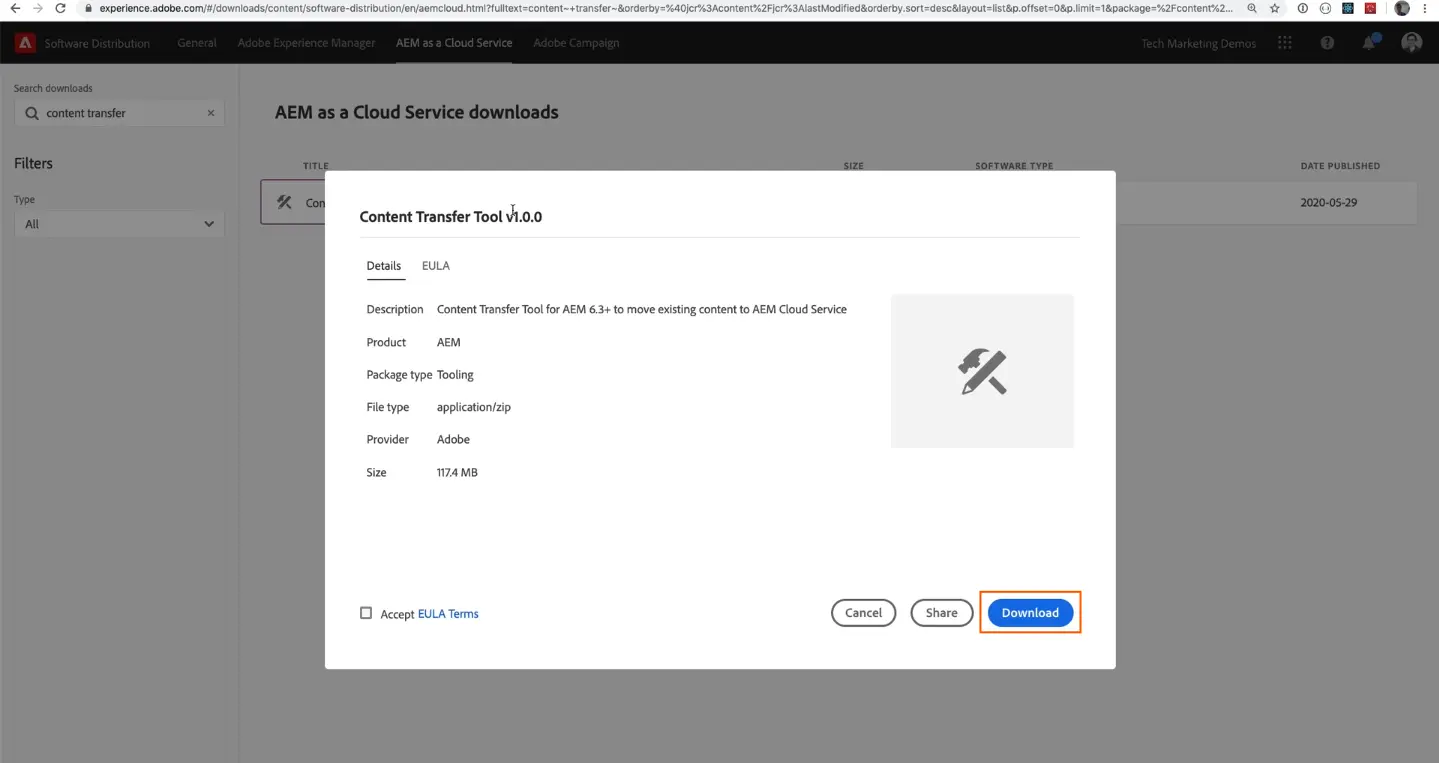
Task: Go forward in the browser
Action: (38, 8)
